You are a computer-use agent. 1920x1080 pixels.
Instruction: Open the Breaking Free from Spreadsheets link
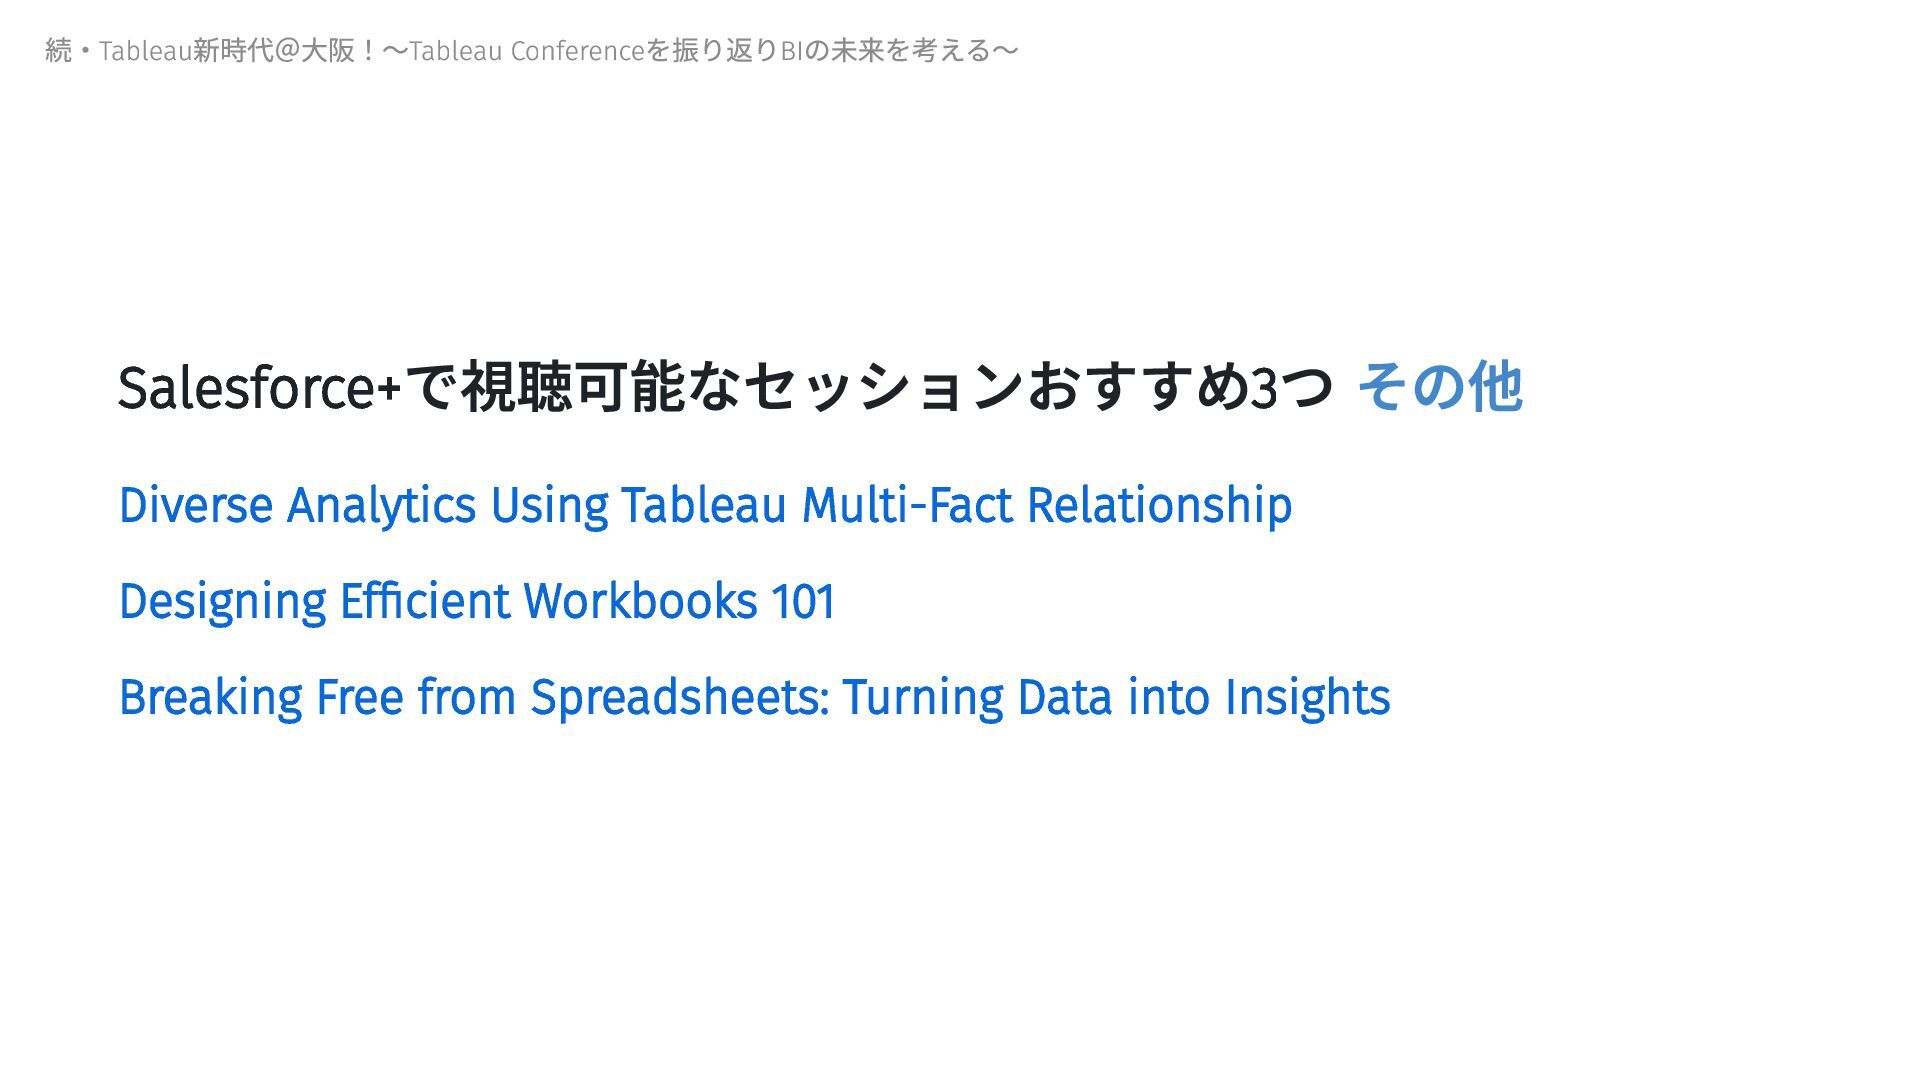(x=754, y=697)
